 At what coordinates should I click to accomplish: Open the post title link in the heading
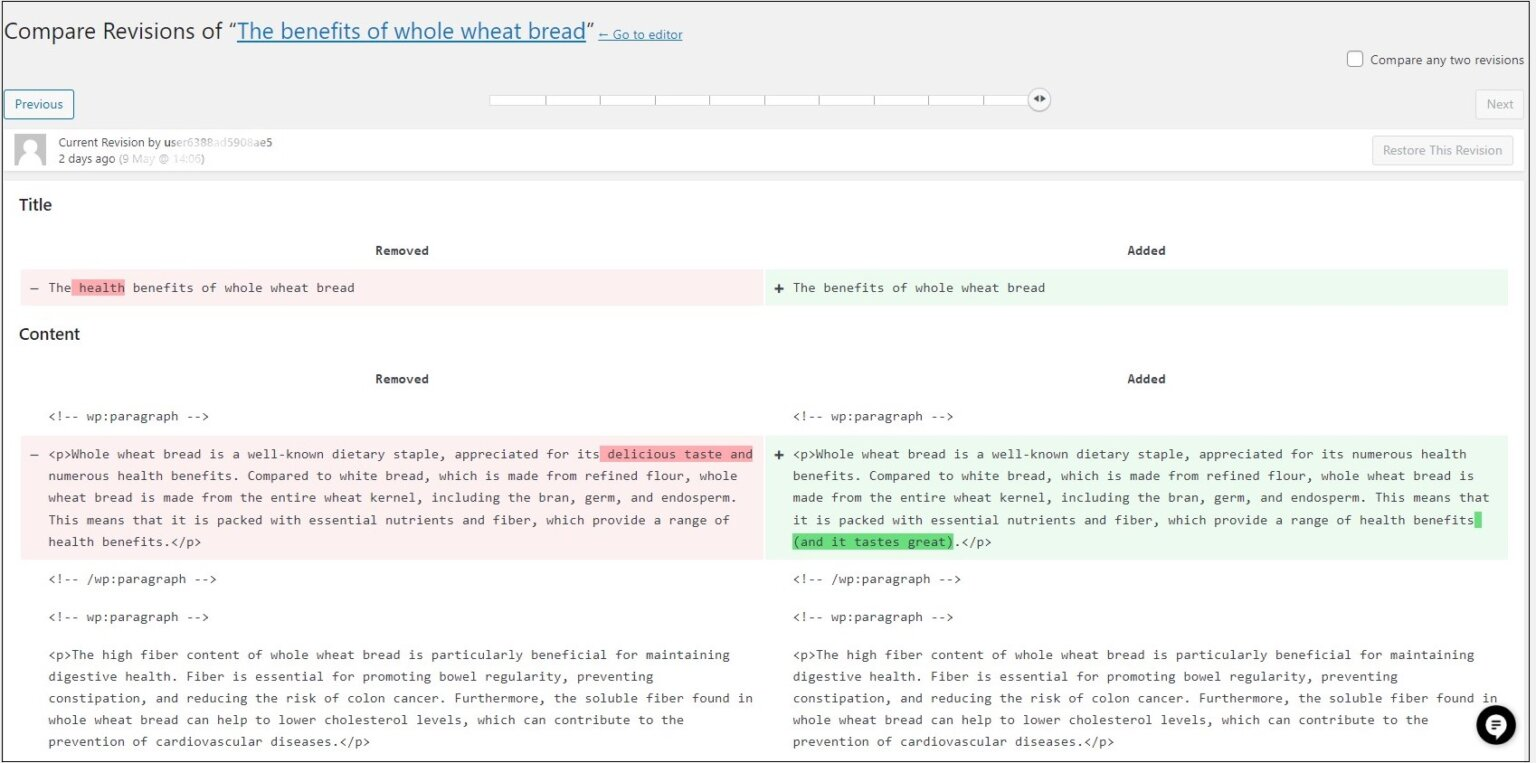point(411,31)
